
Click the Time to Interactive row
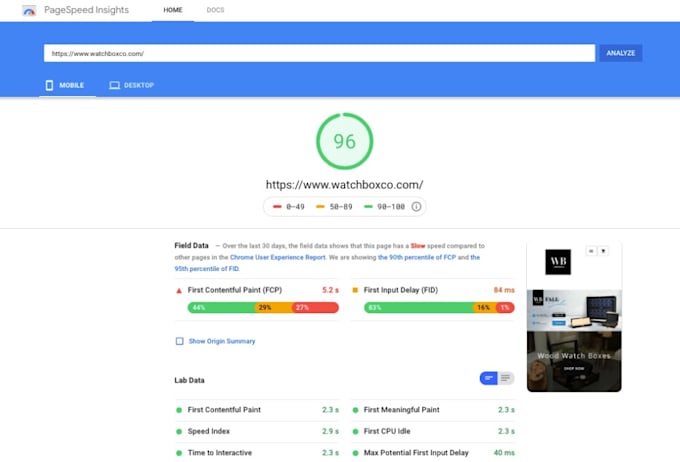257,452
